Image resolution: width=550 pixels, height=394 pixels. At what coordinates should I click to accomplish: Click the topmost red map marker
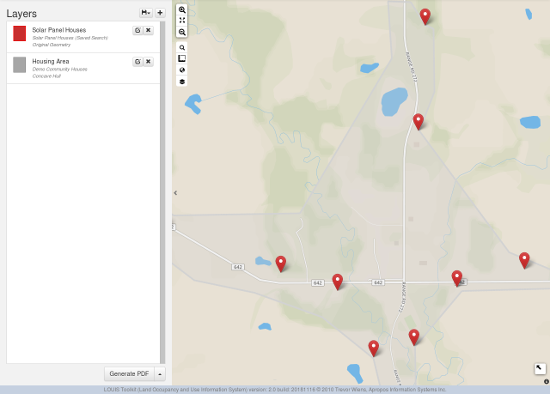point(425,16)
